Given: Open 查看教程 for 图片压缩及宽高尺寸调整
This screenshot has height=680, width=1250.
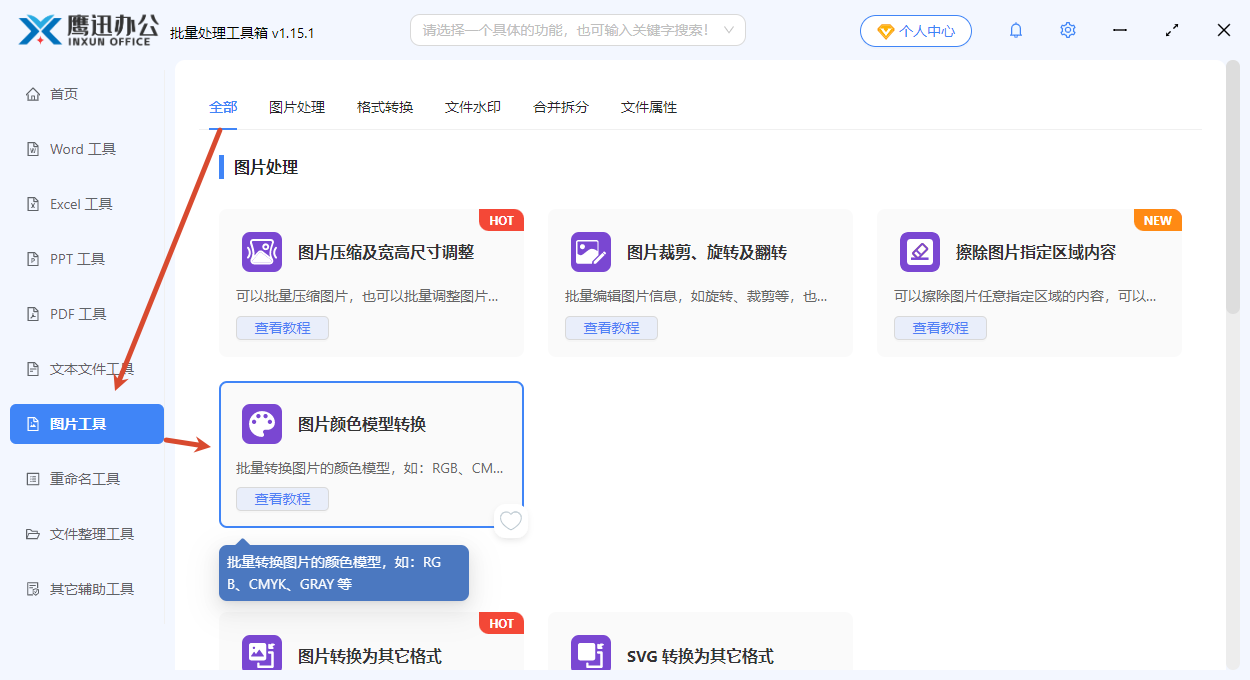Looking at the screenshot, I should pyautogui.click(x=282, y=328).
